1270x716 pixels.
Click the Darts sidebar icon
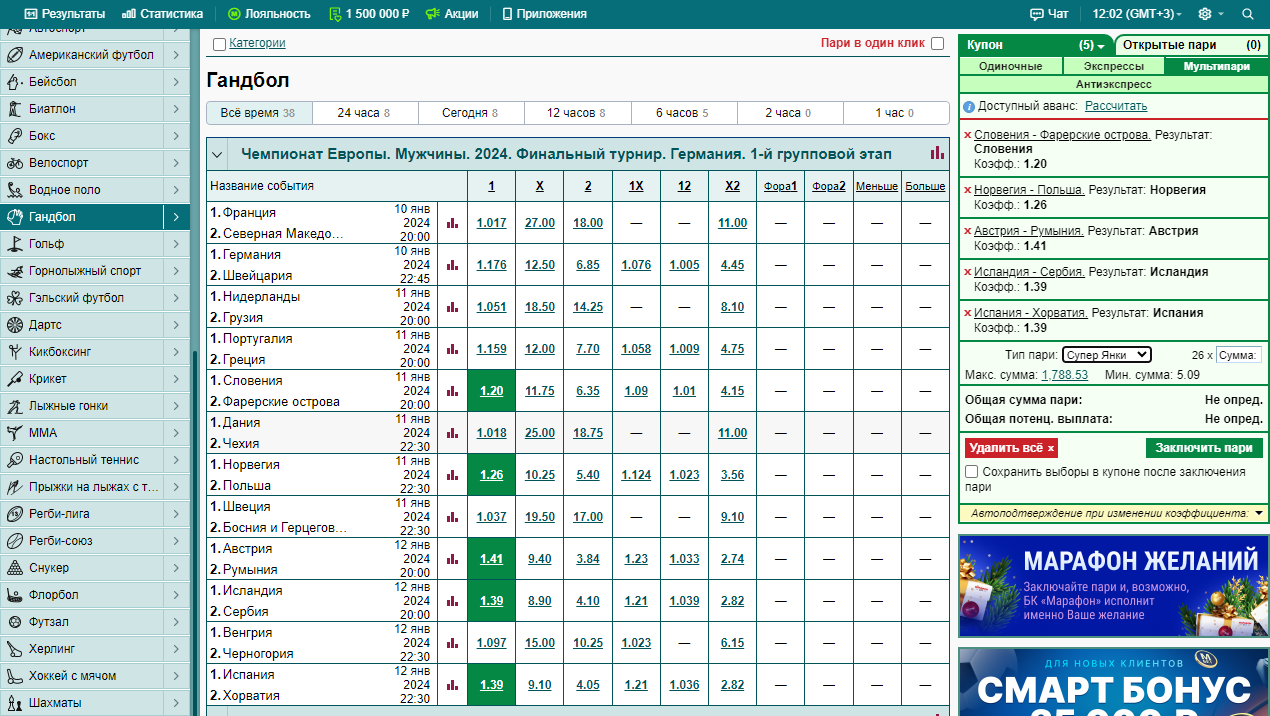pyautogui.click(x=14, y=325)
